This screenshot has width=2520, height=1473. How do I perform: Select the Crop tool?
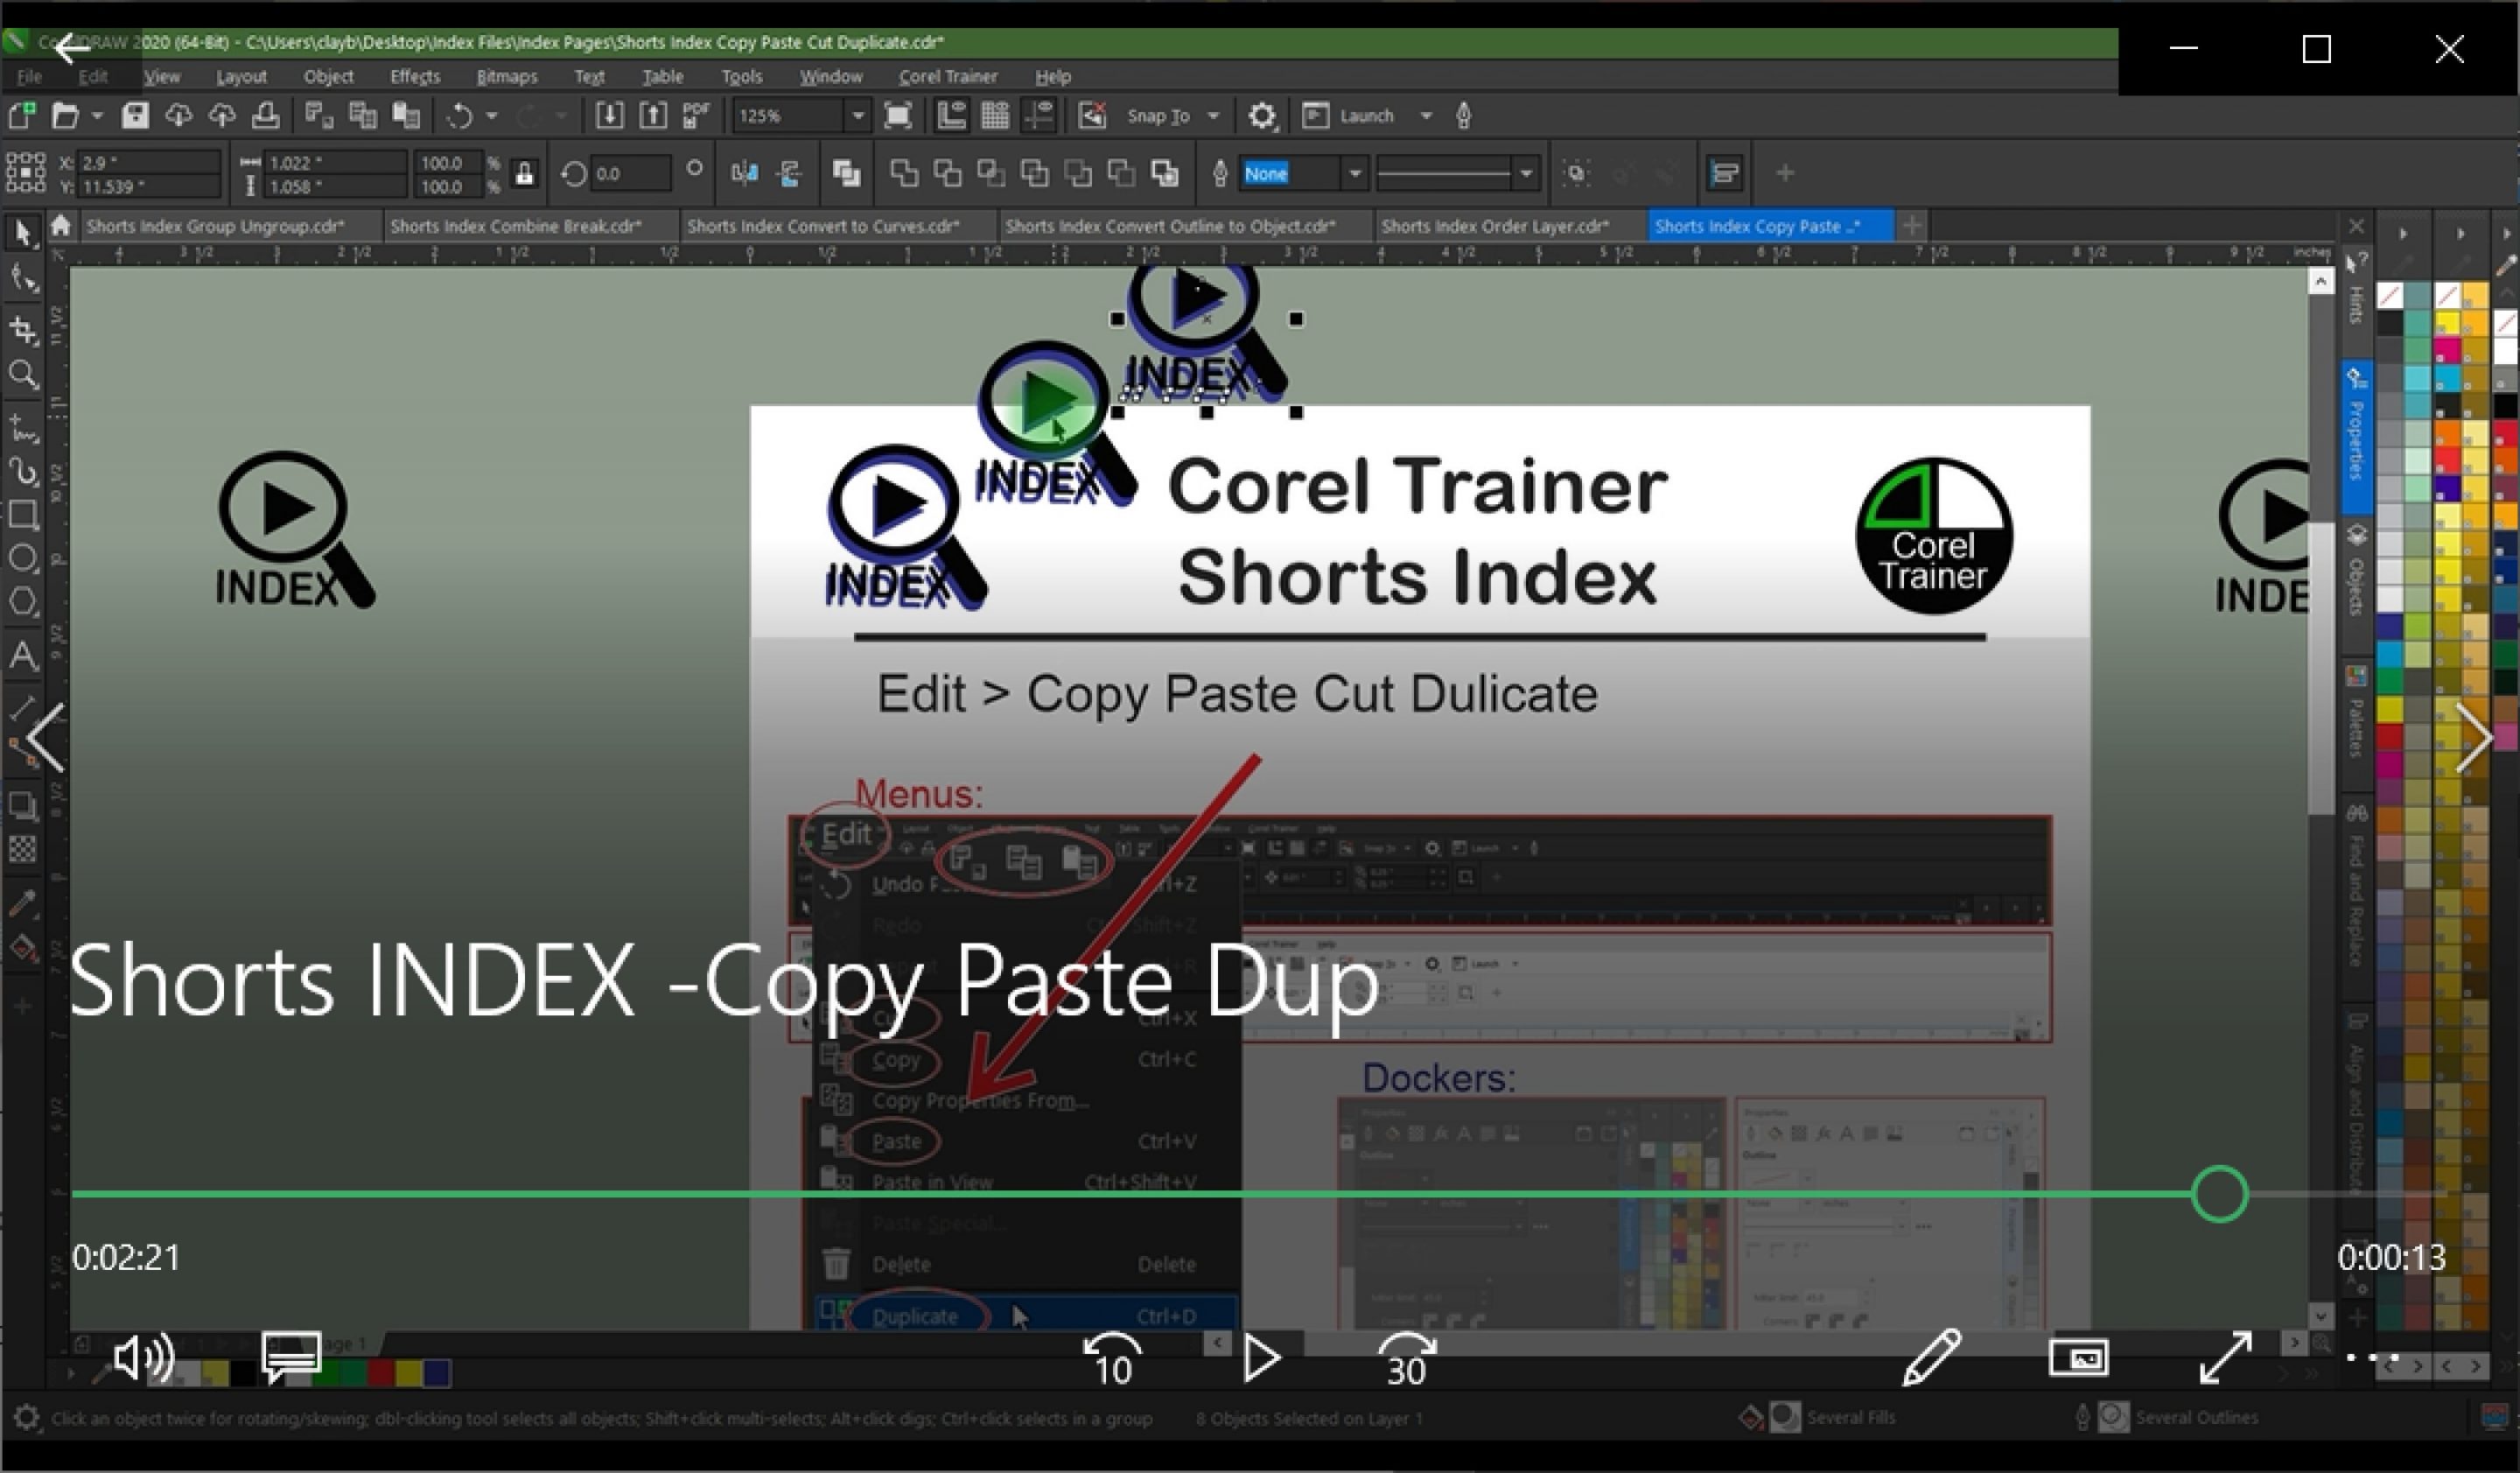coord(23,329)
